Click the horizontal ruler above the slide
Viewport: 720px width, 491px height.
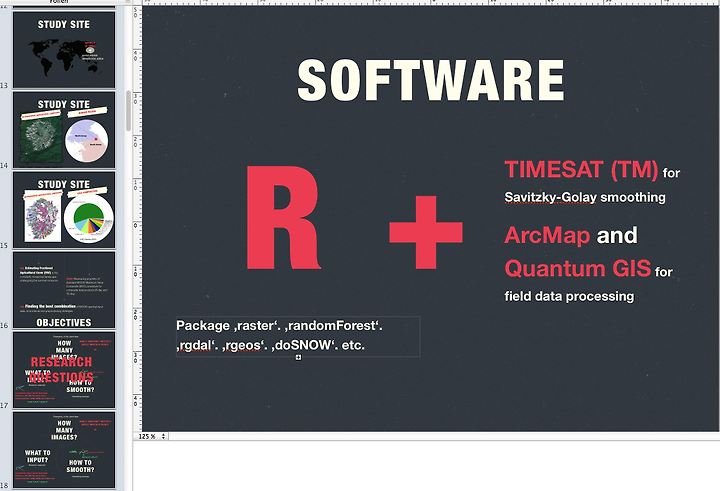pos(431,3)
